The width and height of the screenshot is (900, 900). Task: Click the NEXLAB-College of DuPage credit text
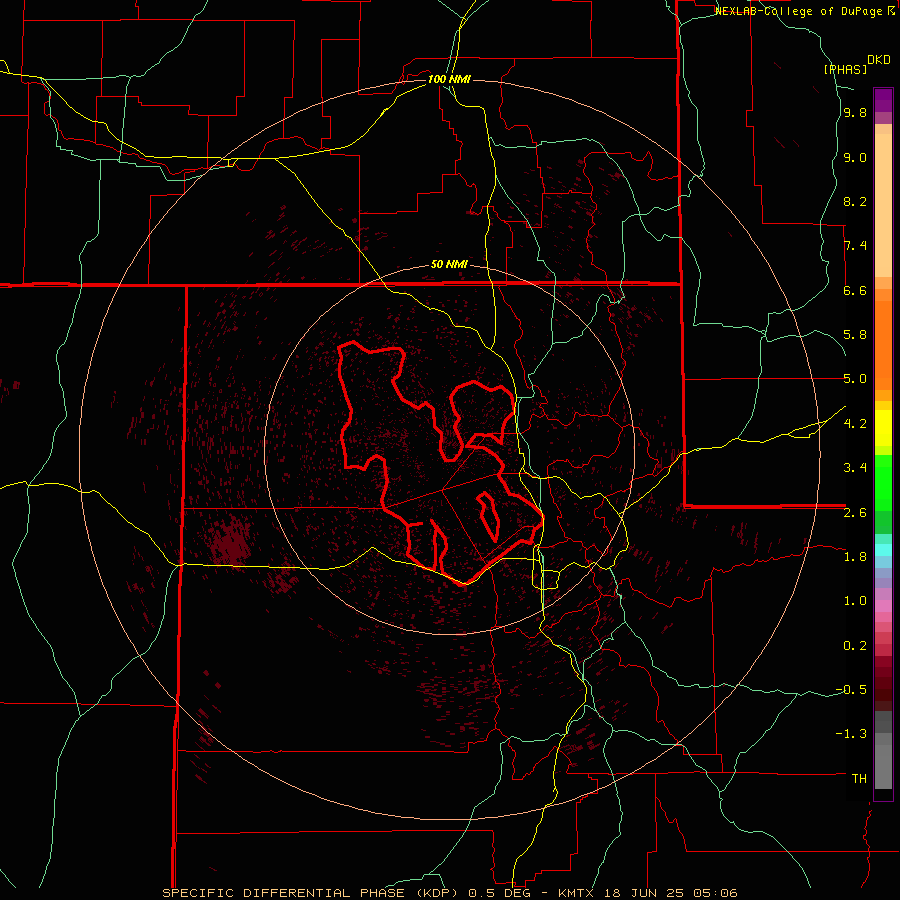click(804, 11)
